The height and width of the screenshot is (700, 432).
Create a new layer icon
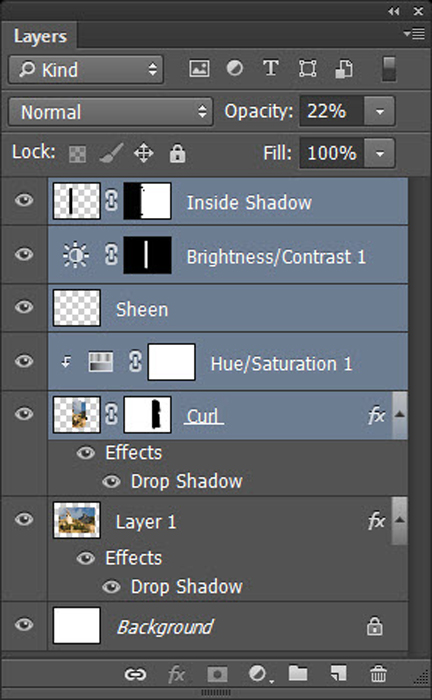pos(338,673)
